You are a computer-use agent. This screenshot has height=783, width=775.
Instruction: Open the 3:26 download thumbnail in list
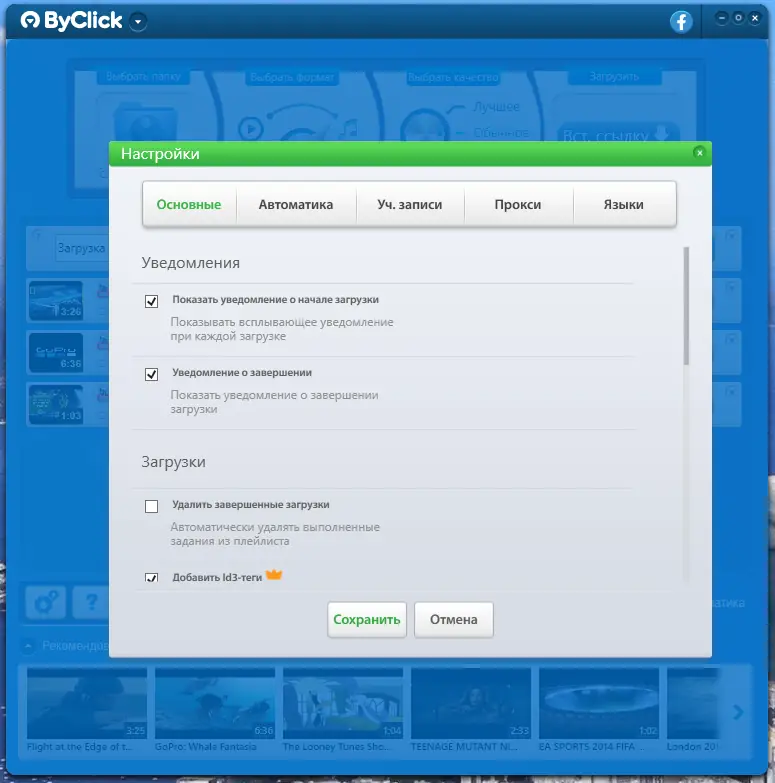point(56,301)
